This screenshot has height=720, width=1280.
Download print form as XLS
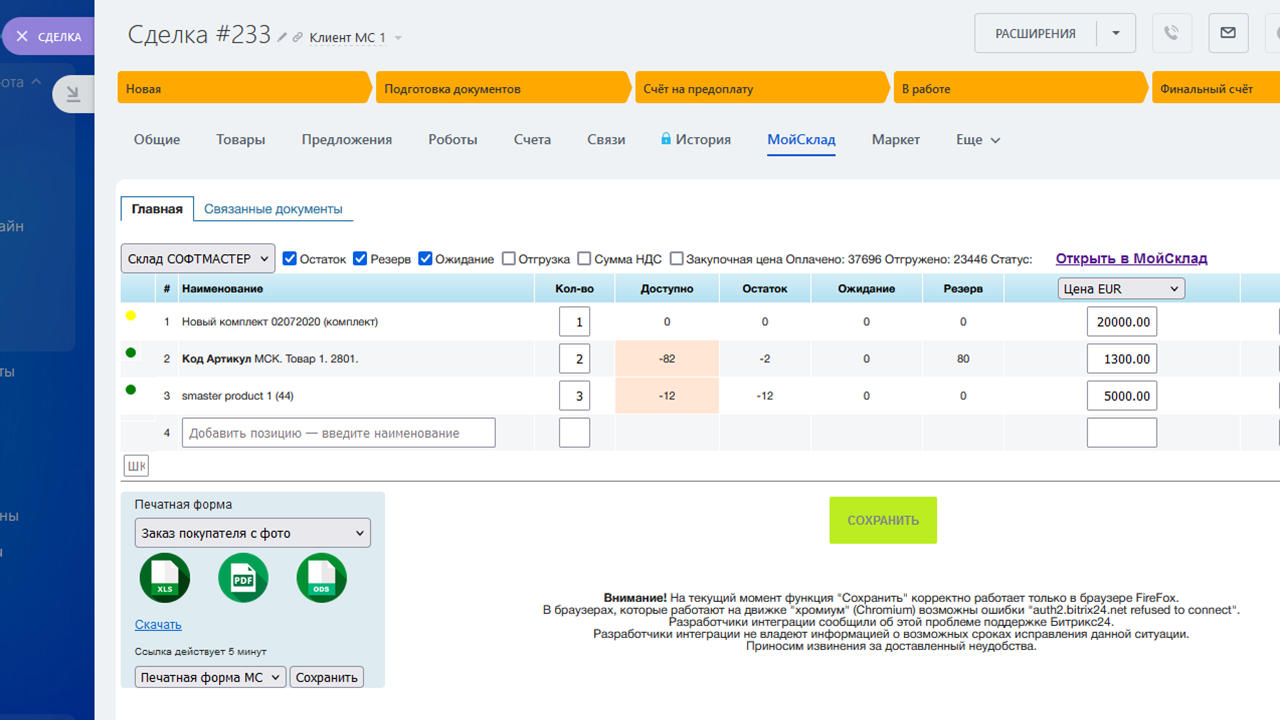tap(164, 578)
